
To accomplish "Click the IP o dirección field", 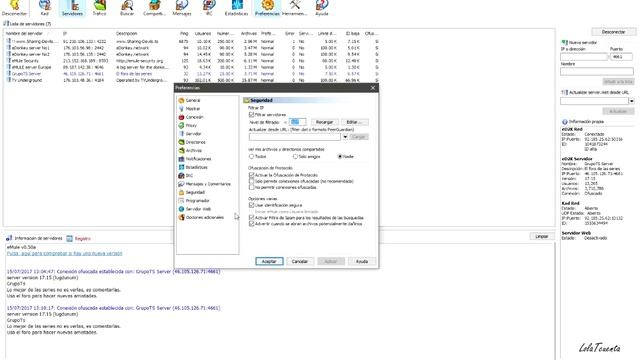I will click(x=584, y=57).
